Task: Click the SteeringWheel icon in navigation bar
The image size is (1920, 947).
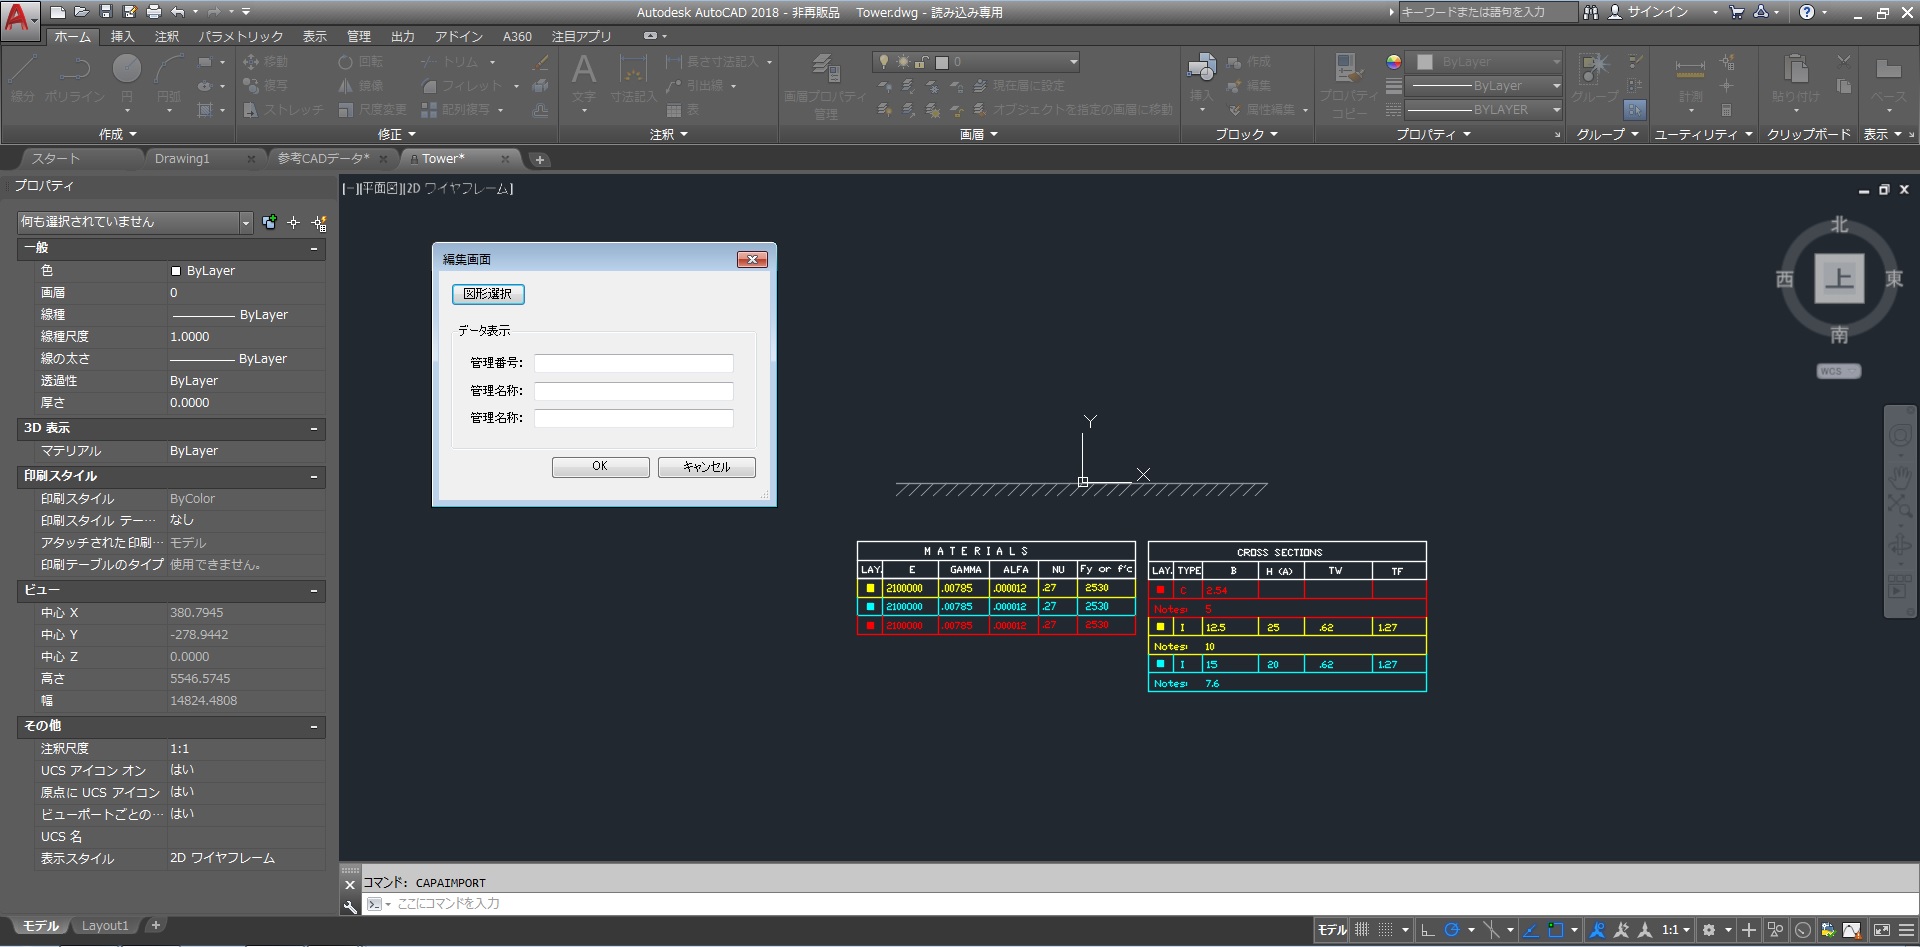Action: (1899, 436)
